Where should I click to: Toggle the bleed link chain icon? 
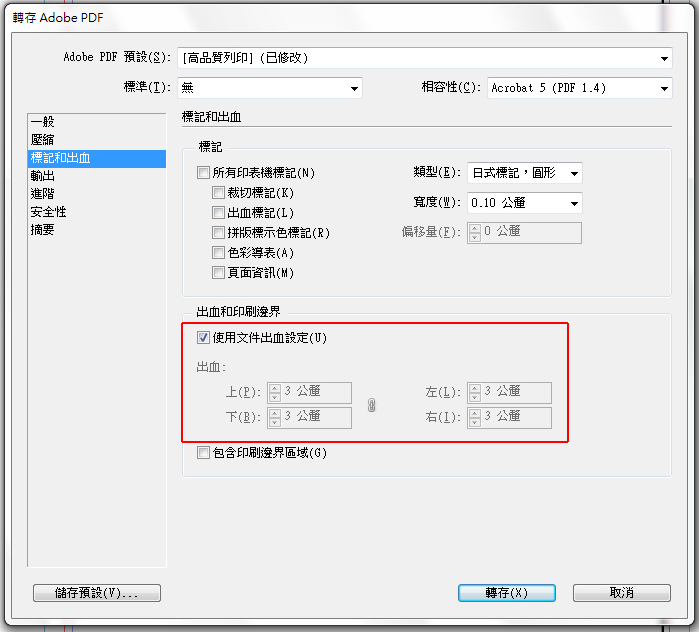click(x=371, y=405)
